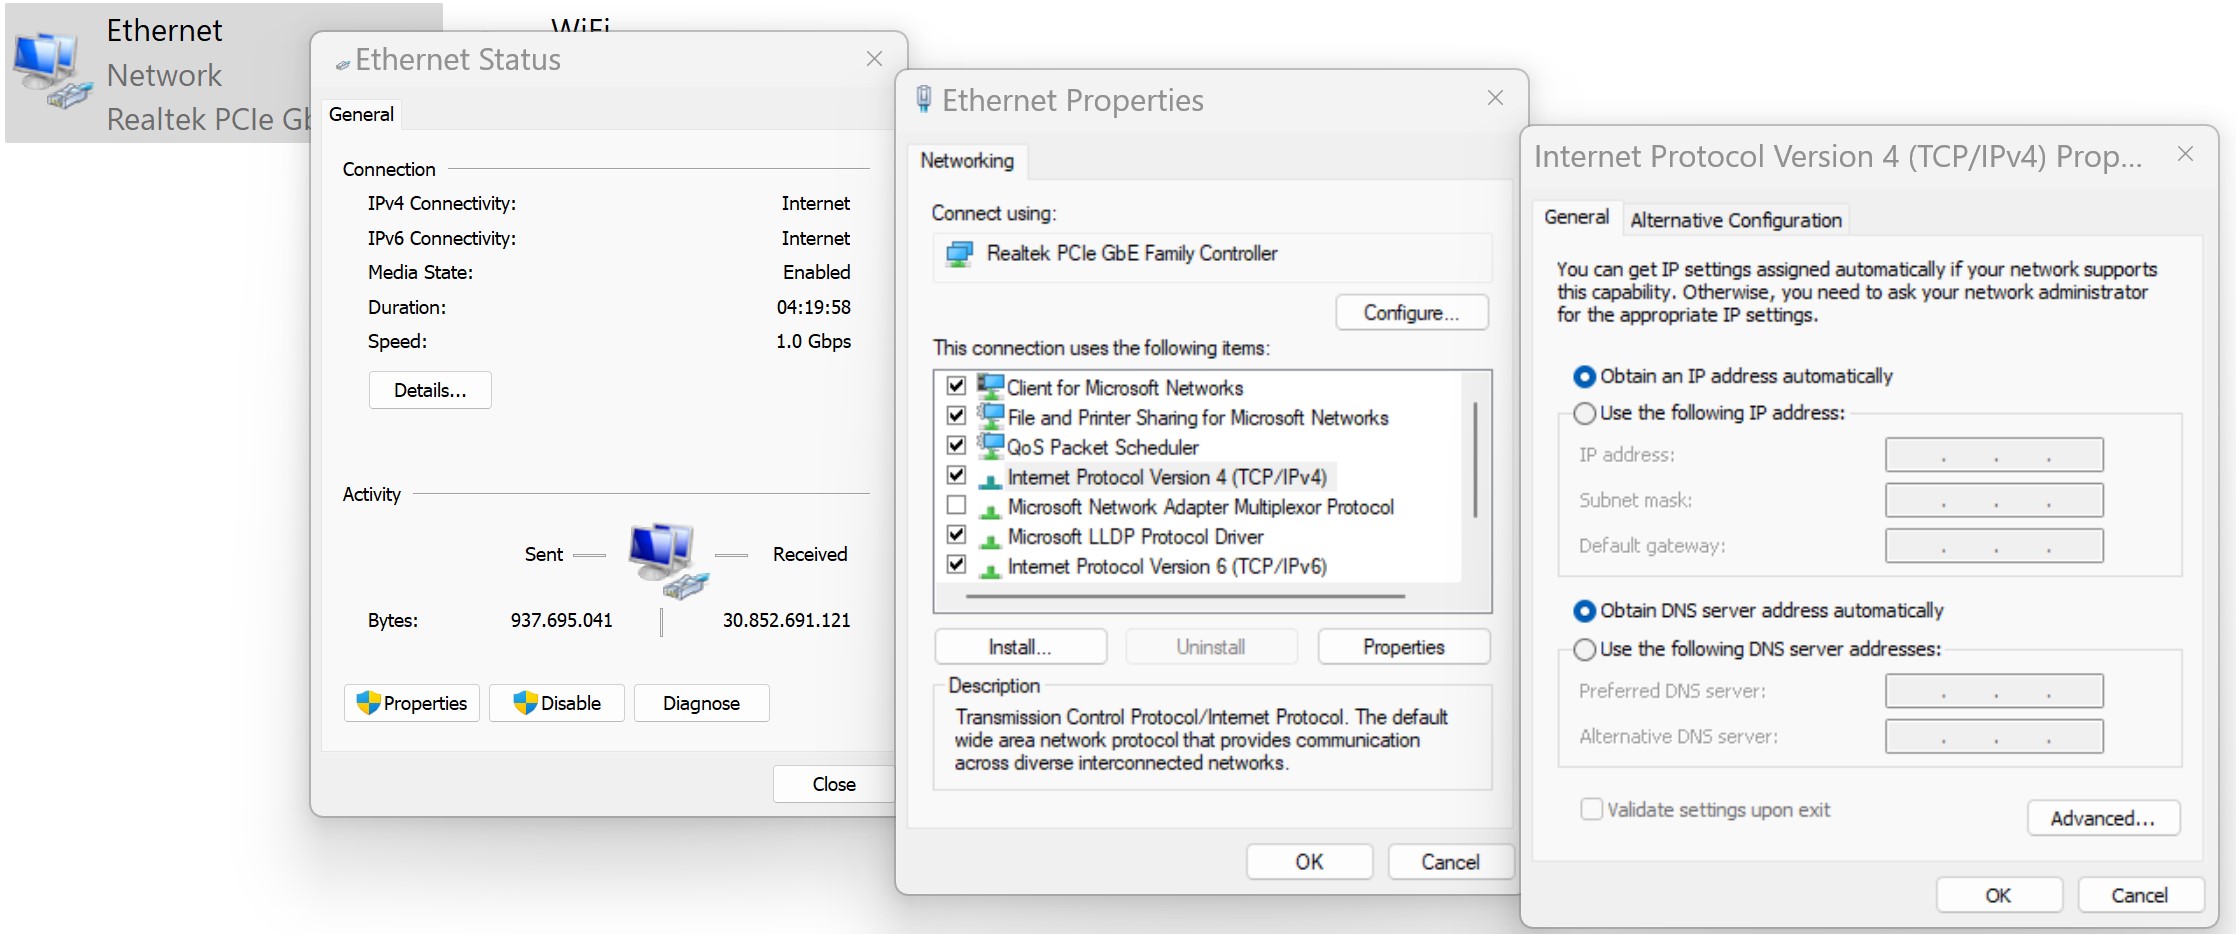Toggle Microsoft LLDP Protocol Driver checkbox
The width and height of the screenshot is (2236, 934).
pyautogui.click(x=956, y=535)
